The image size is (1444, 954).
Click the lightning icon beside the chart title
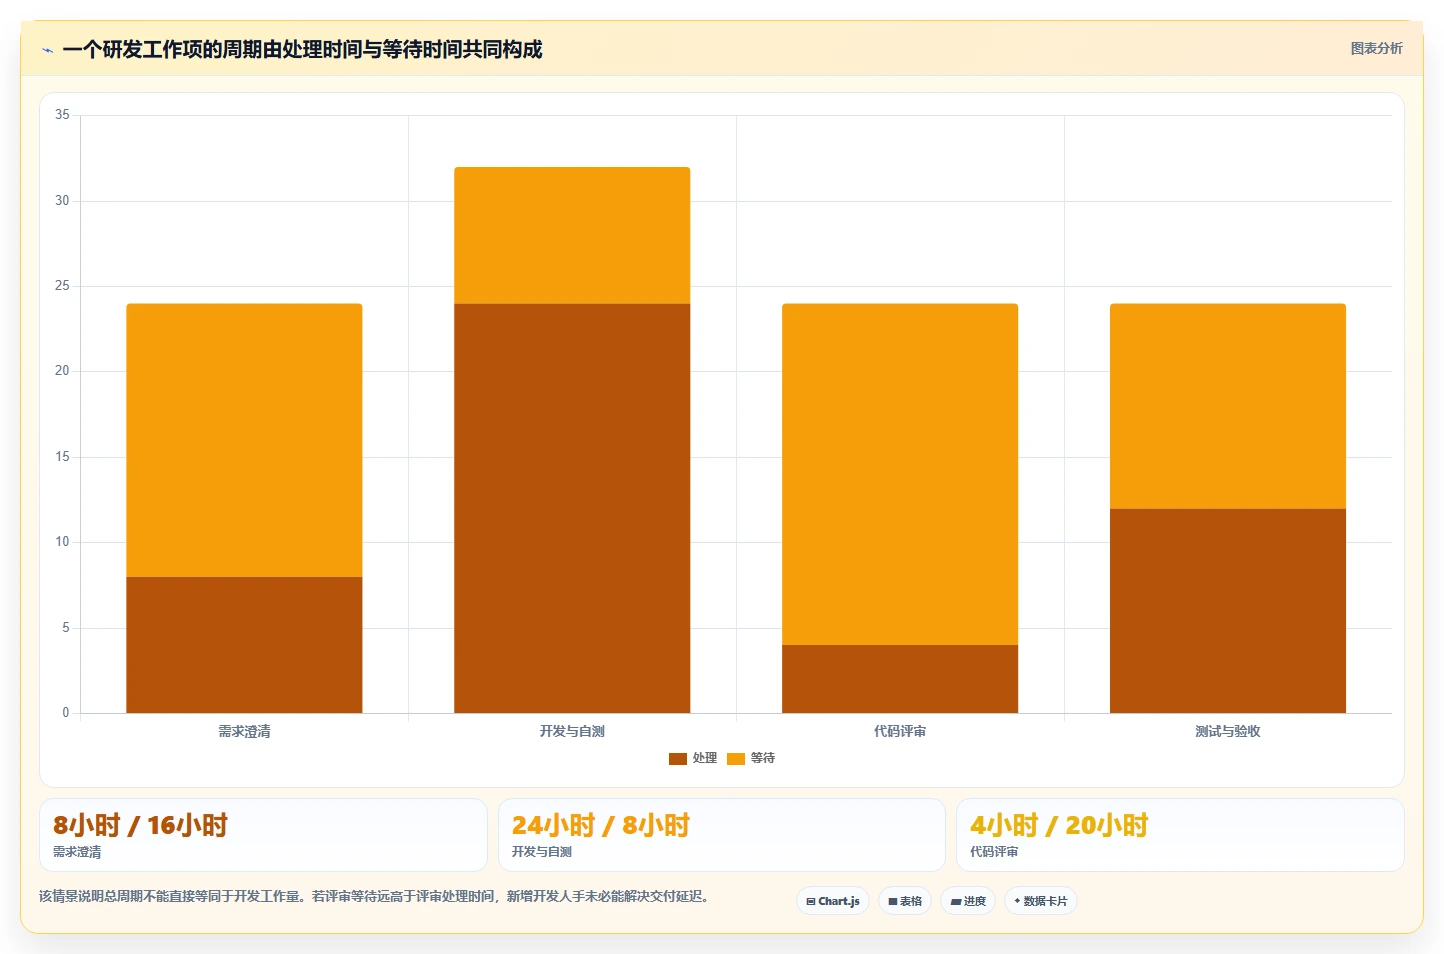(47, 50)
